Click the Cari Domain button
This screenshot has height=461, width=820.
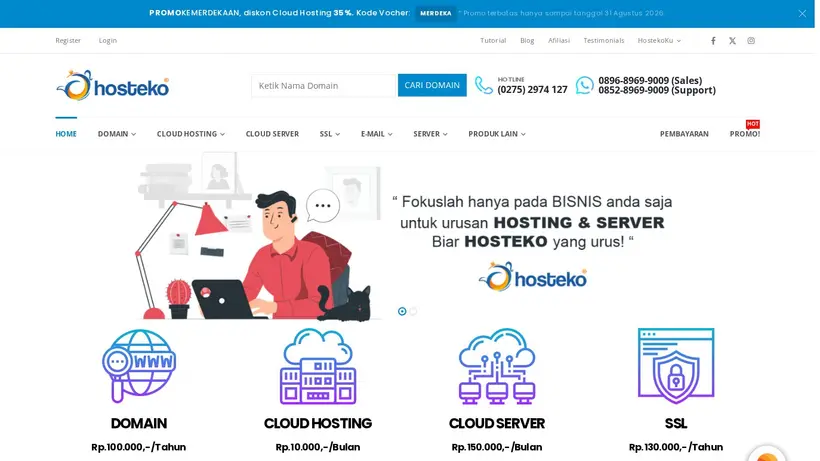[x=432, y=85]
